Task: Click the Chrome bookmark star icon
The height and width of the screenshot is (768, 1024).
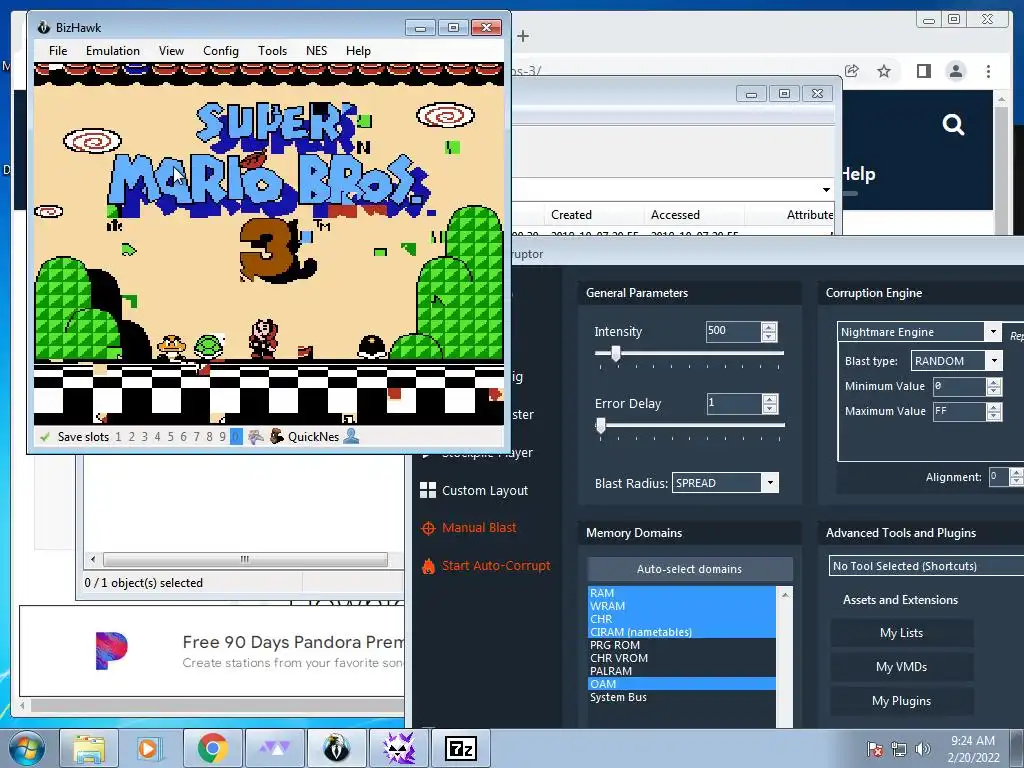Action: [884, 71]
